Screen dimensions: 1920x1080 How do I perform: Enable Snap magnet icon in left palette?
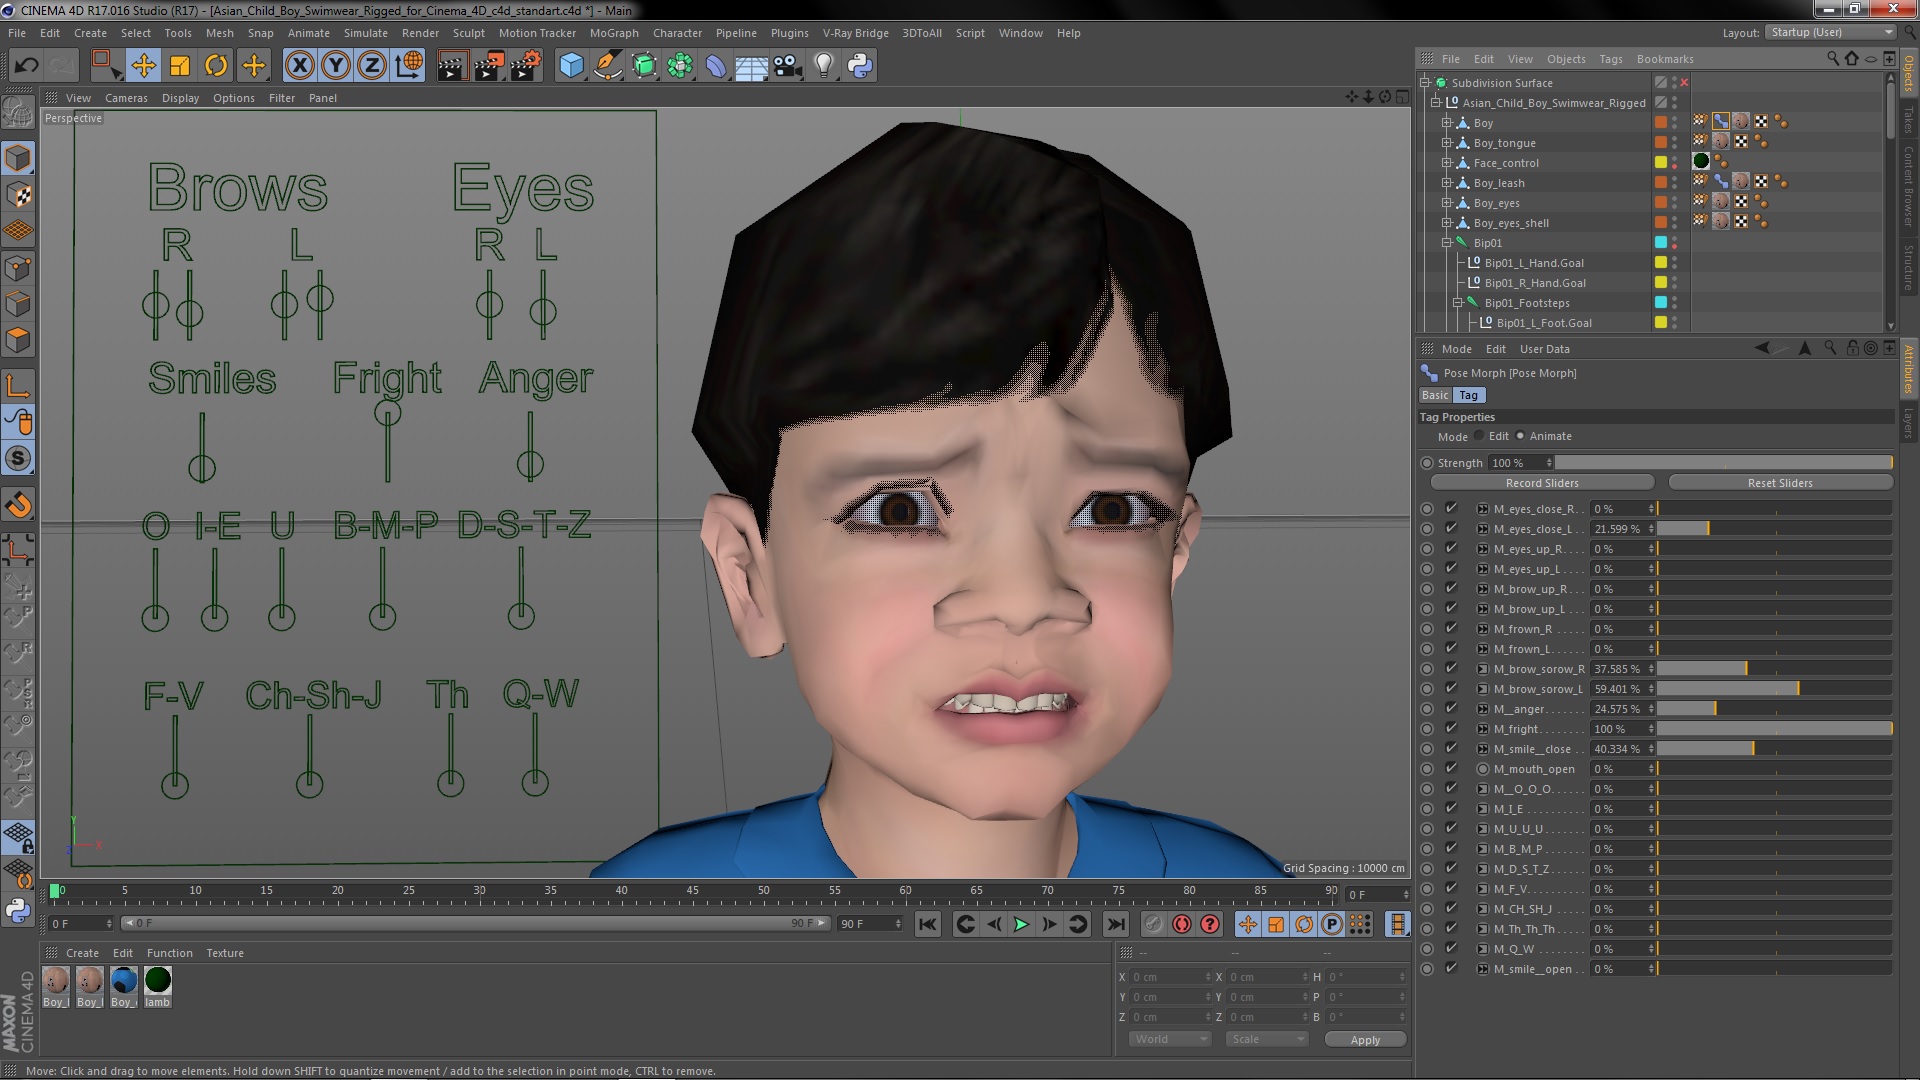pyautogui.click(x=18, y=505)
